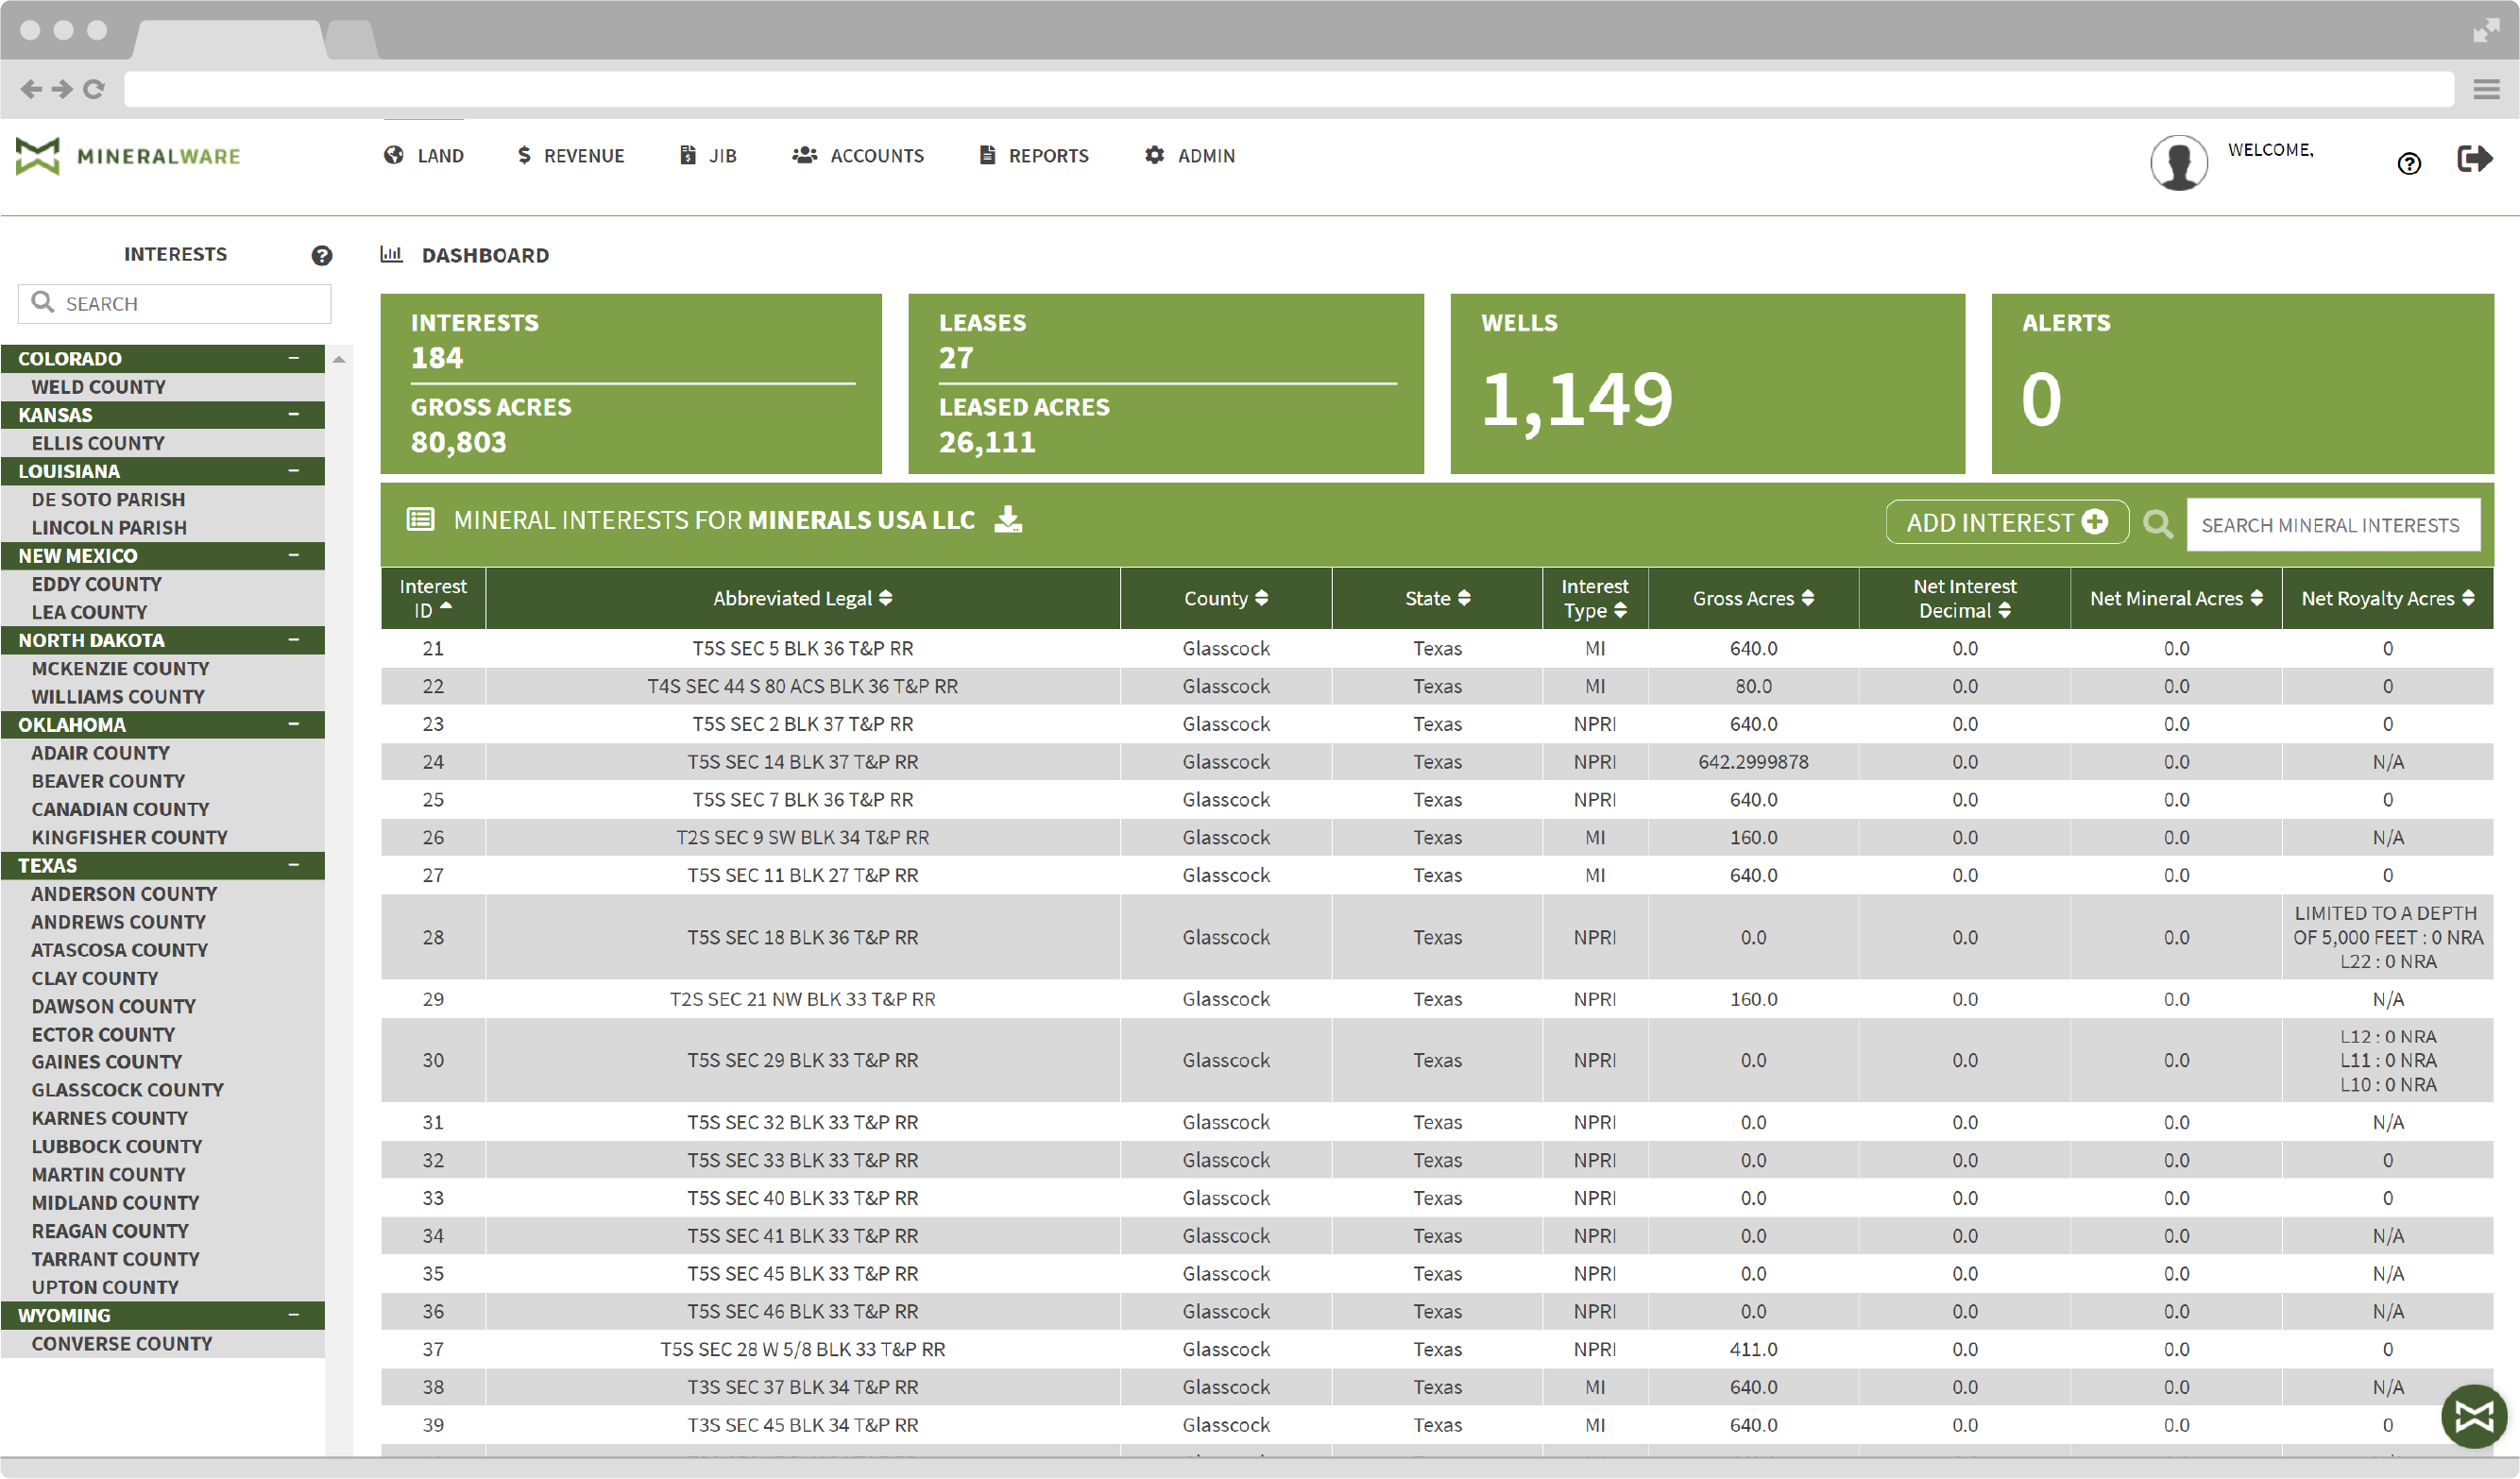Open the REPORTS menu
This screenshot has height=1479, width=2520.
tap(1034, 155)
